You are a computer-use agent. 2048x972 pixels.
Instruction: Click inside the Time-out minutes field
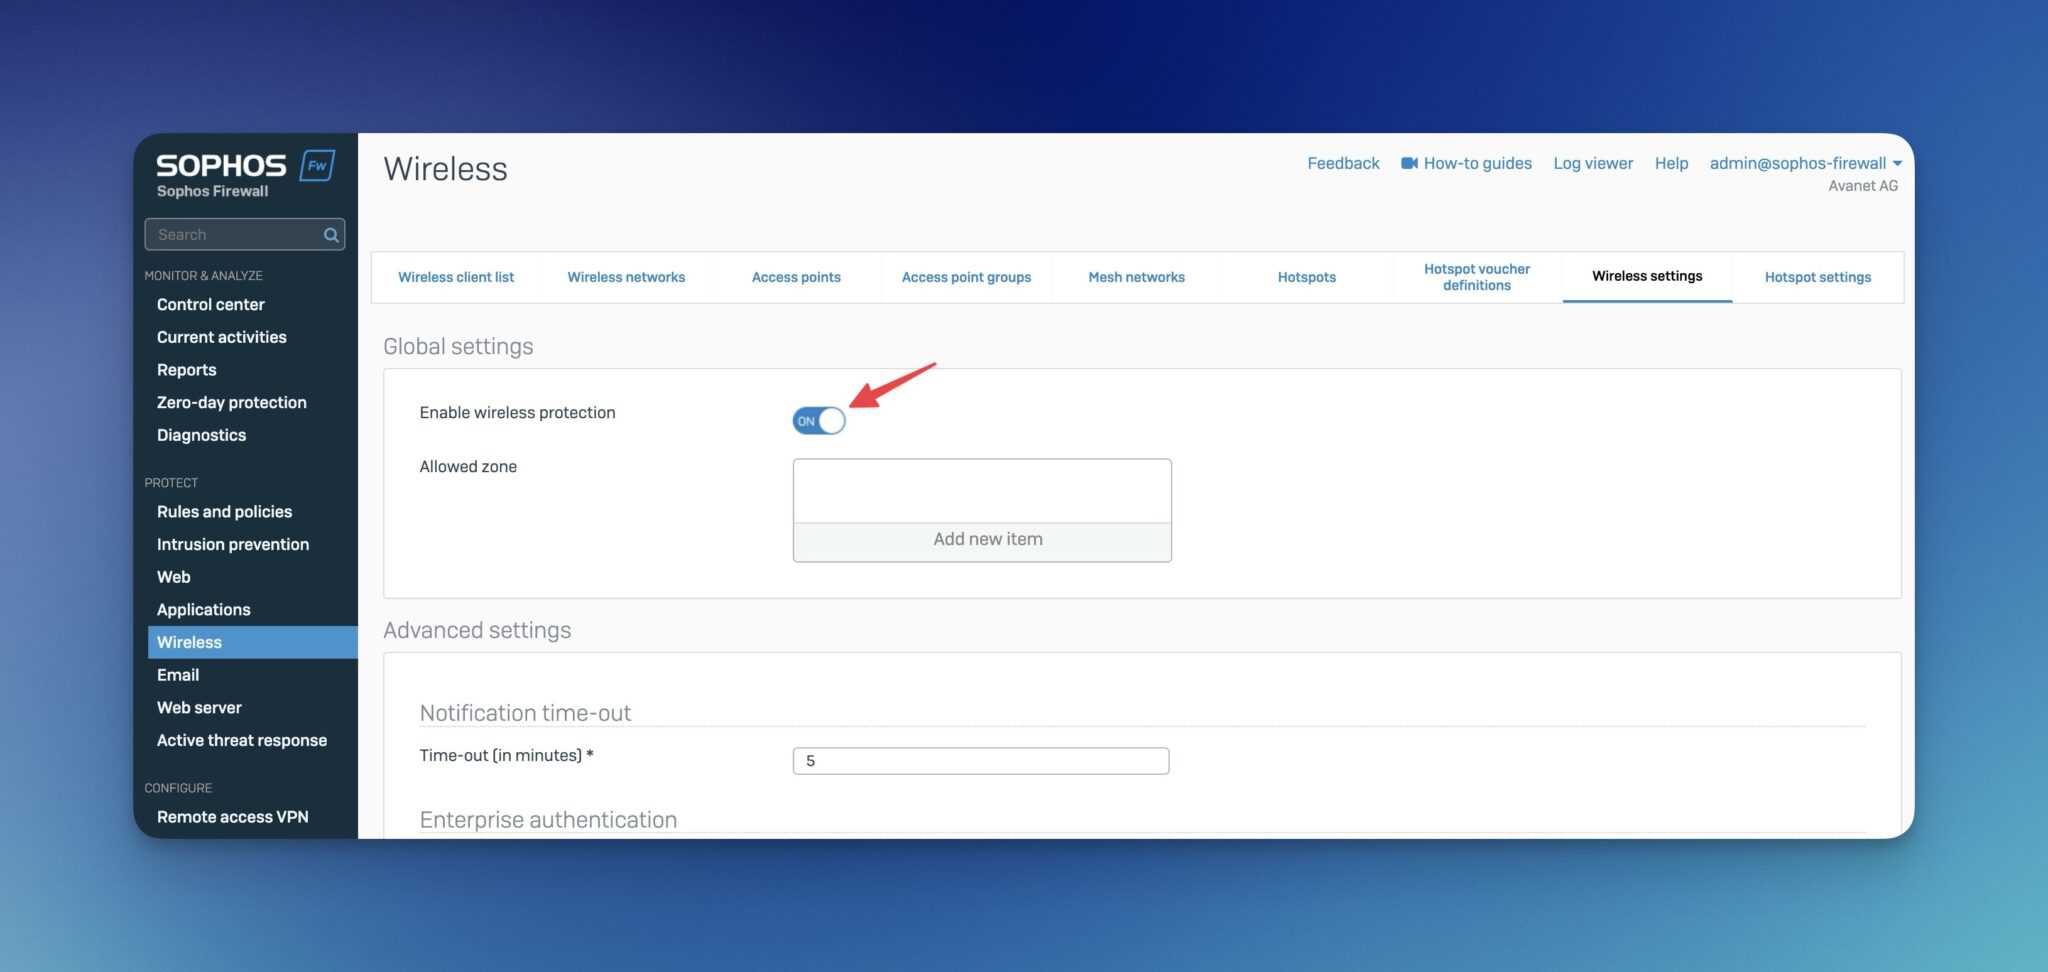(980, 760)
